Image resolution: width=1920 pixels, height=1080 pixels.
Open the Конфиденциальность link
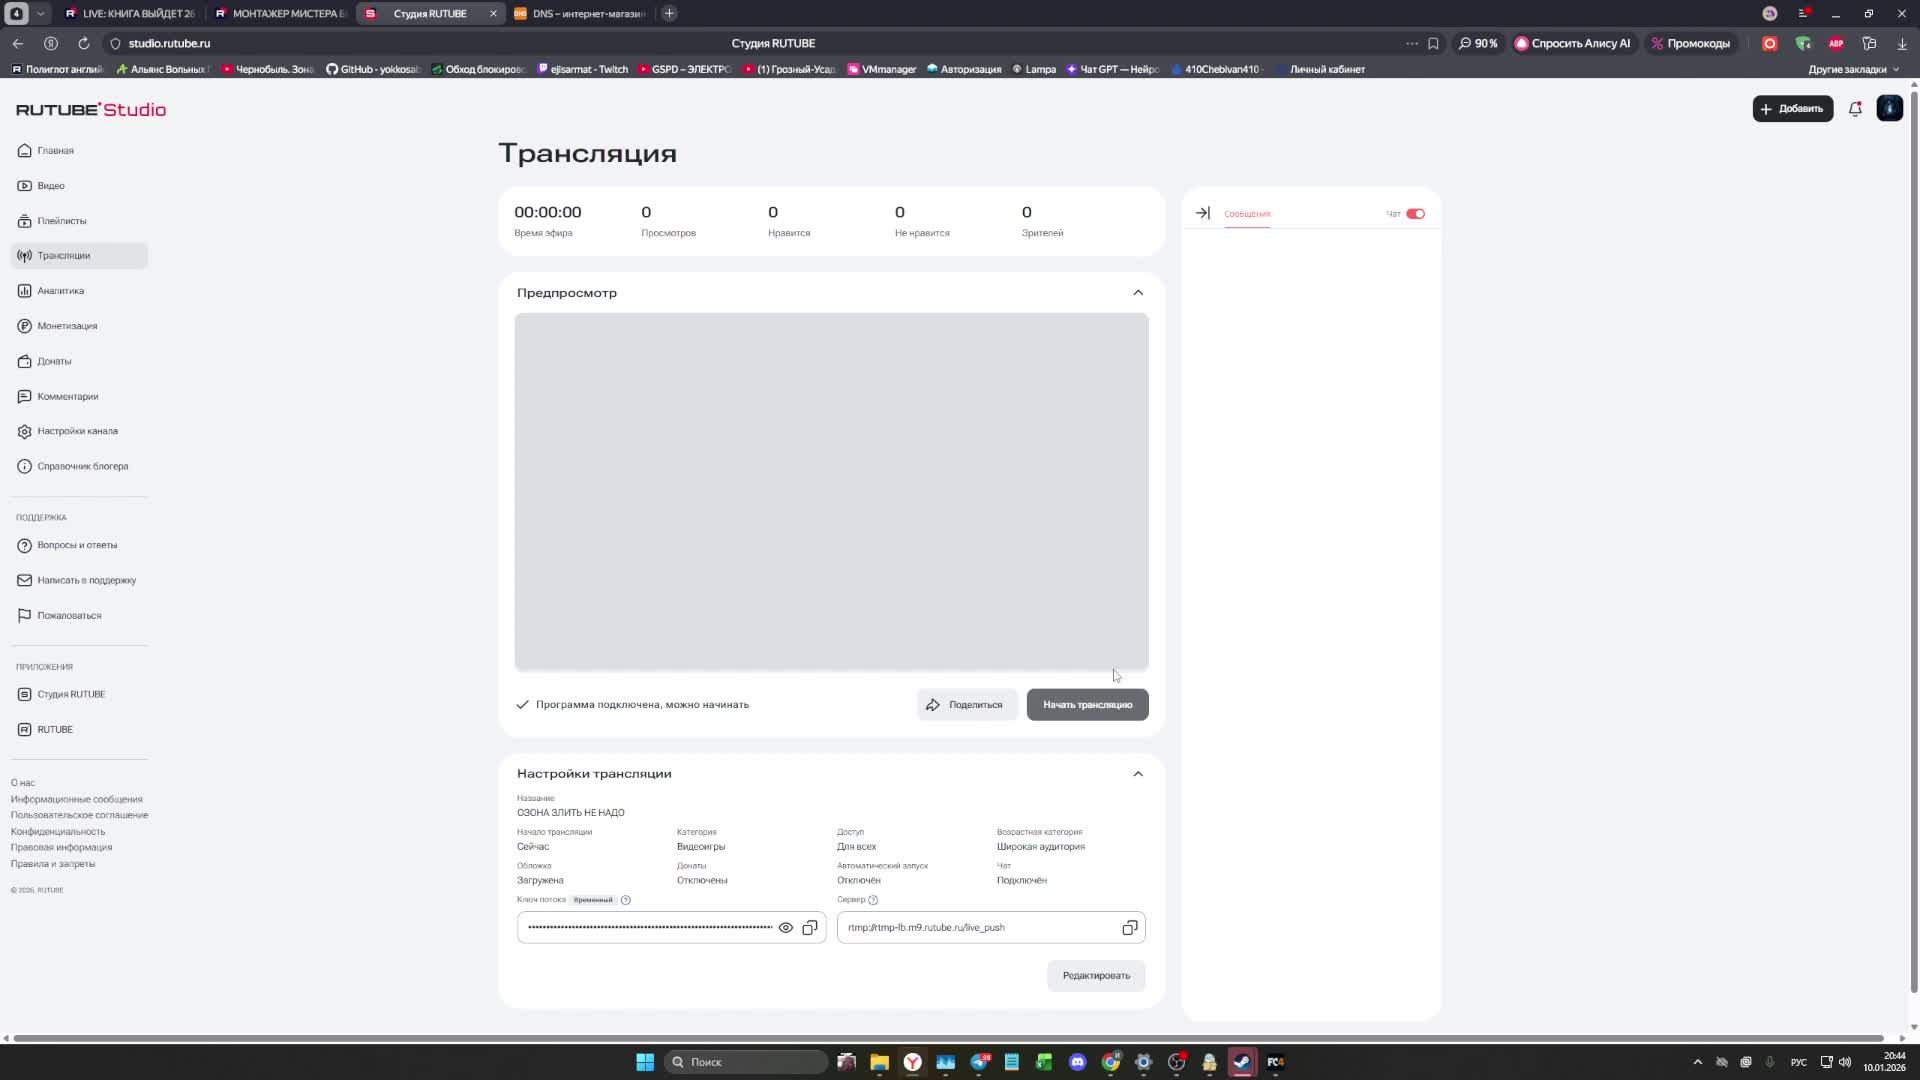click(x=58, y=831)
